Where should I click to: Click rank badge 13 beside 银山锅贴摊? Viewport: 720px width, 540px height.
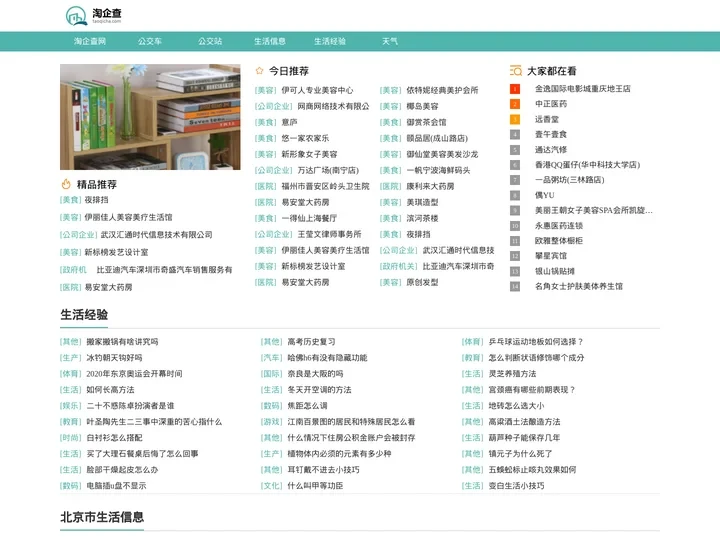click(x=515, y=271)
